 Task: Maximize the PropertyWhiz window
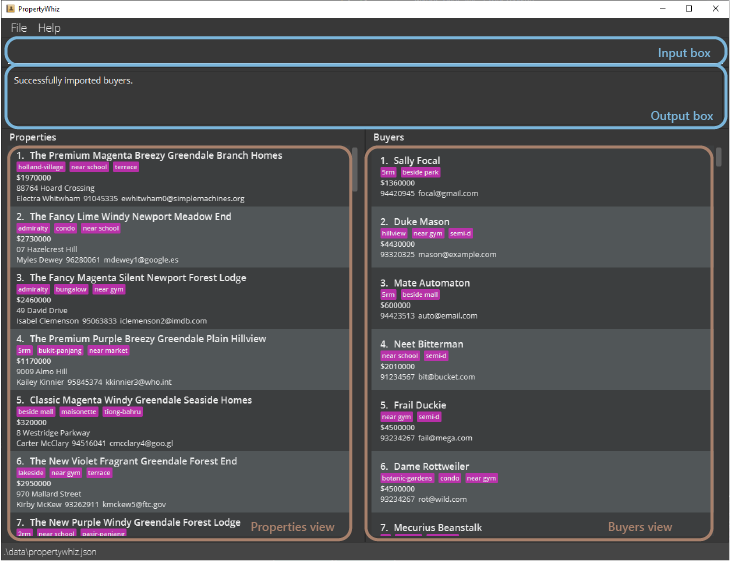click(689, 8)
